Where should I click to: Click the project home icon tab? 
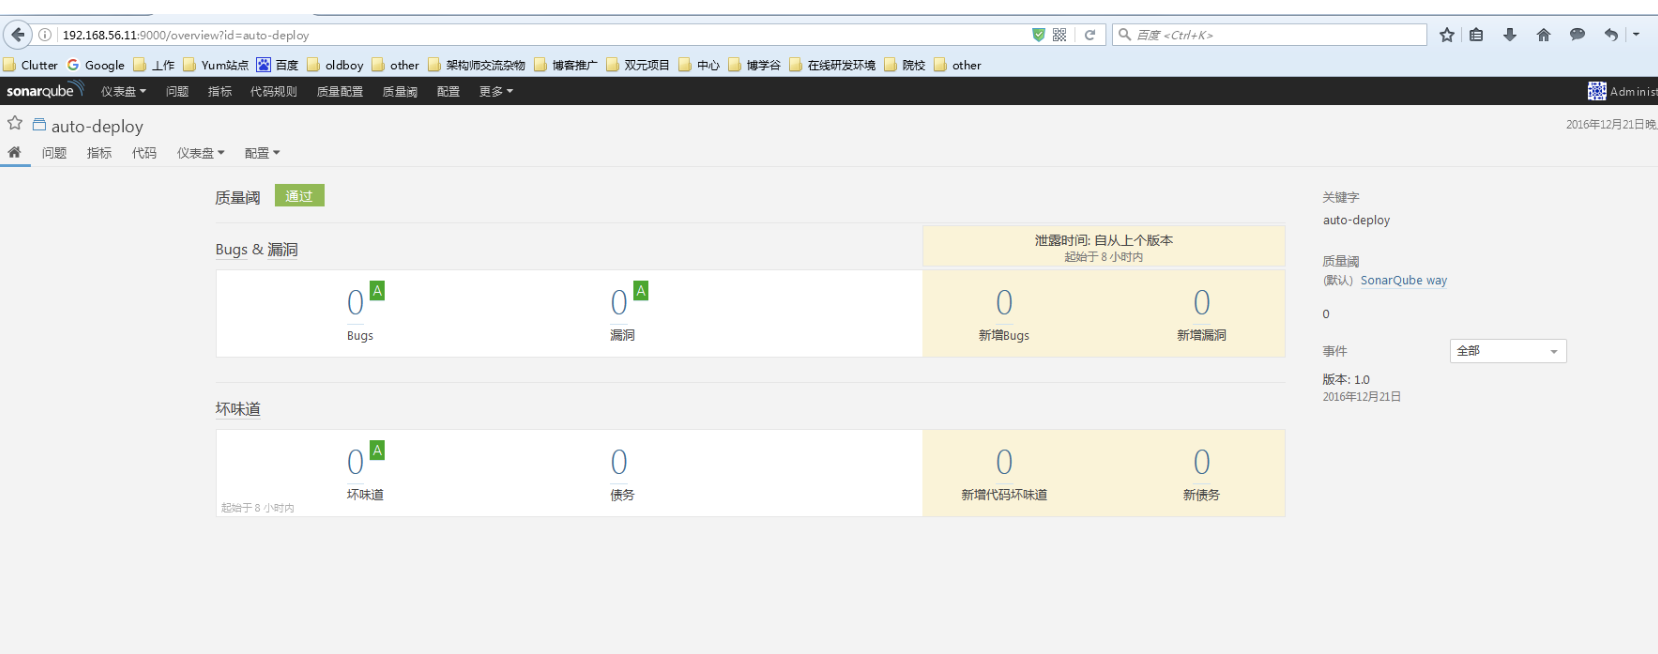point(14,153)
